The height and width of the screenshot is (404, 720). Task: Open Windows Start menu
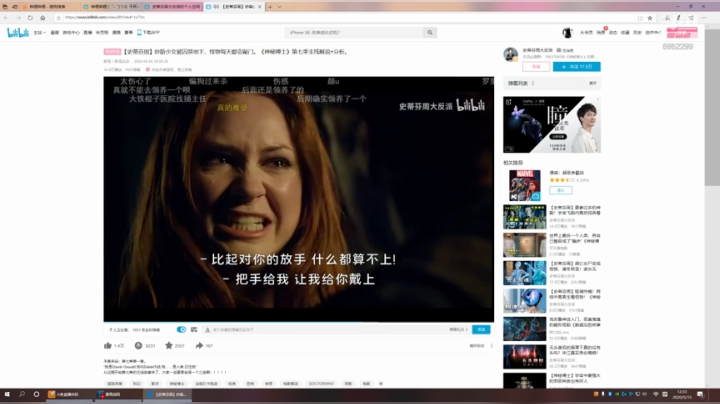7,394
